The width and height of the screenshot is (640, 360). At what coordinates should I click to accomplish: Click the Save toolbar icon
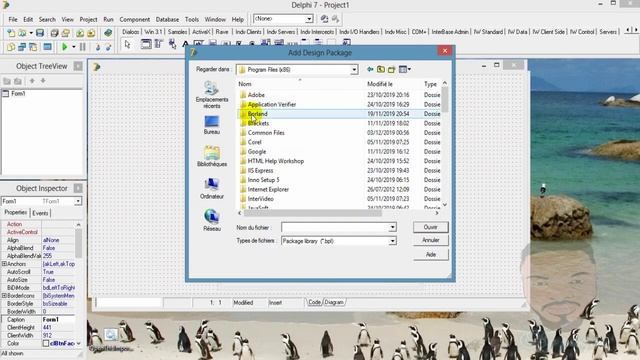(40, 33)
